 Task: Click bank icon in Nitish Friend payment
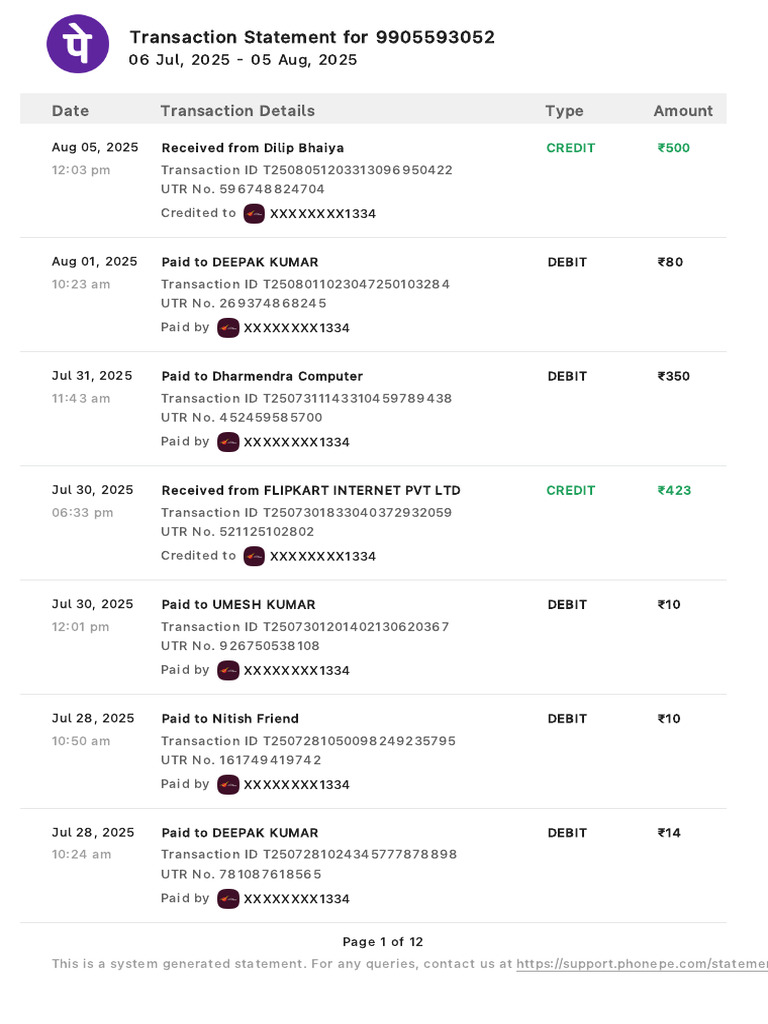(228, 784)
